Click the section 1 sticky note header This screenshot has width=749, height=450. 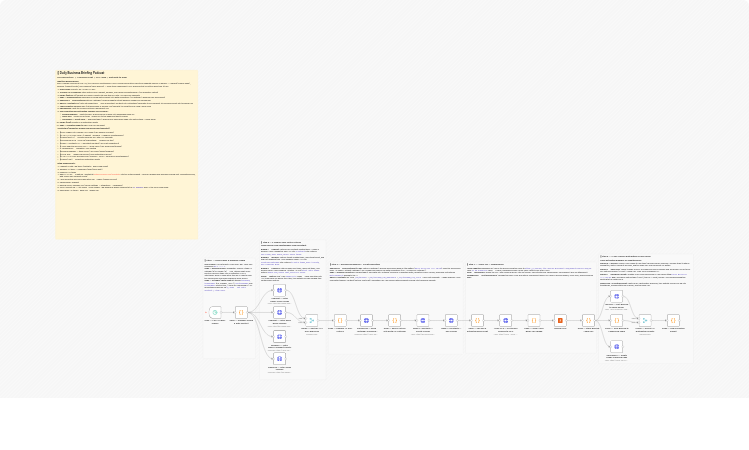click(x=225, y=260)
